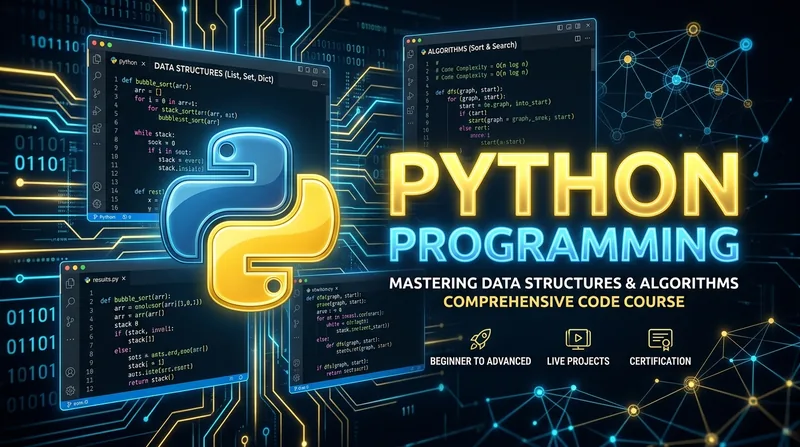800x447 pixels.
Task: Toggle primary sidebar layout icon in Algorithms window
Action: [560, 27]
